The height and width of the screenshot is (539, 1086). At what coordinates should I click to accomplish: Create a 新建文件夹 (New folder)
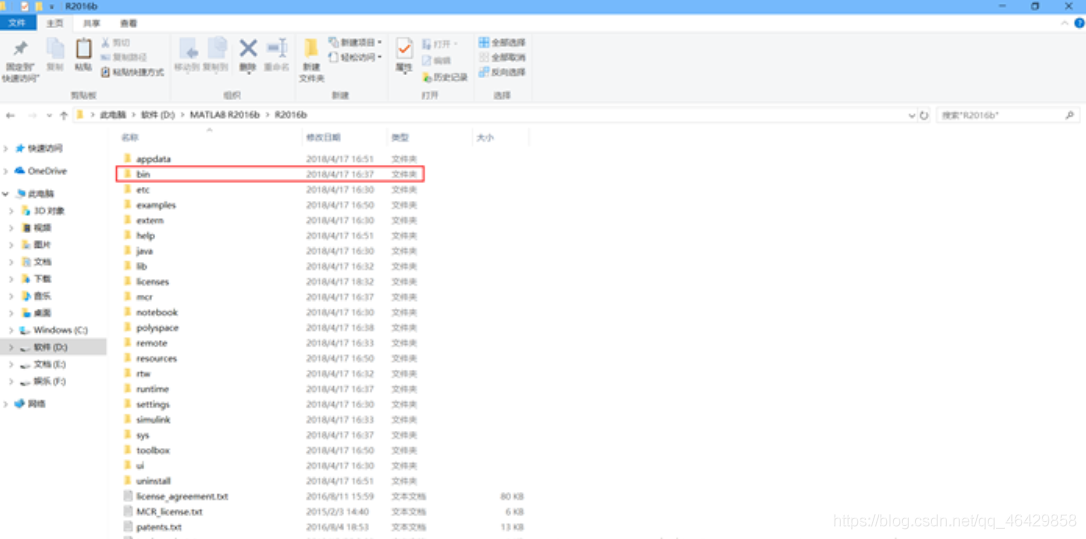click(311, 61)
